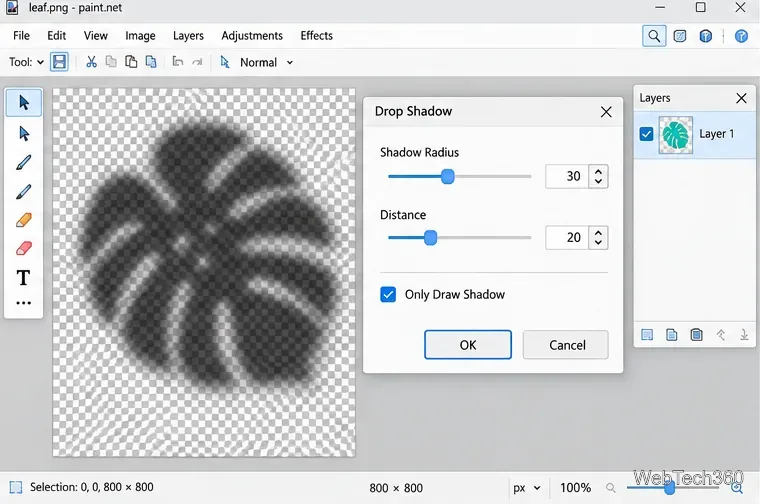Screen dimensions: 760x504
Task: Increase Distance with up stepper arrow
Action: [598, 233]
